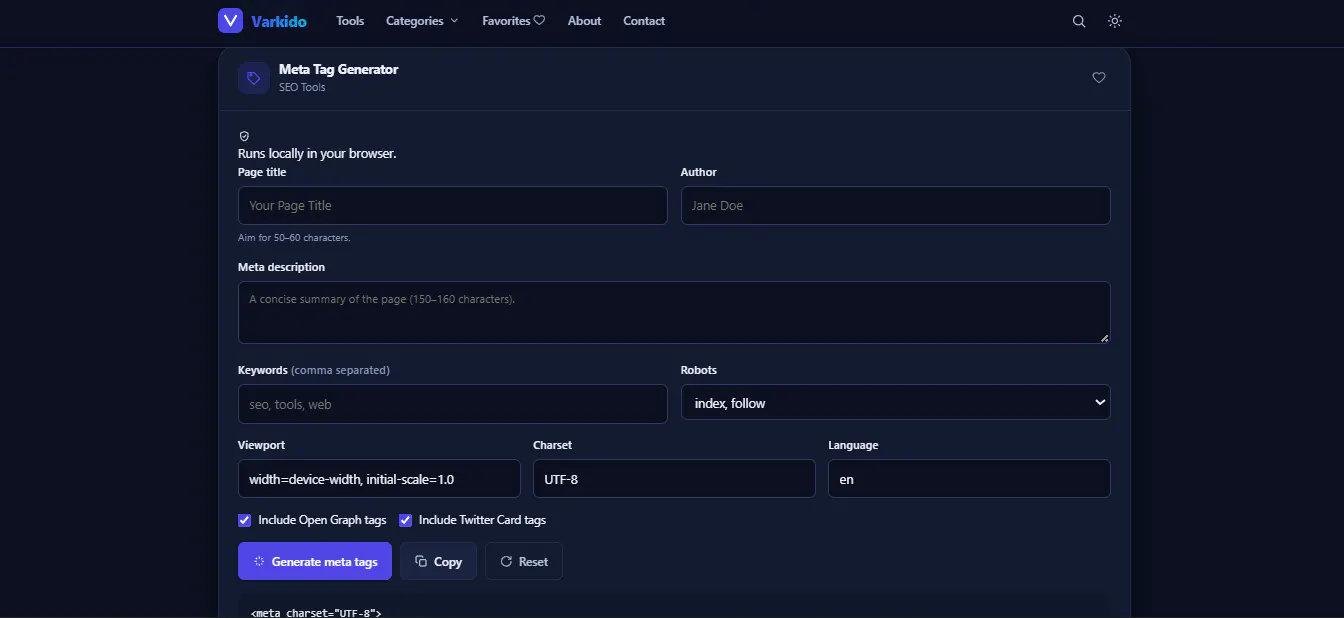Click the Charset UTF-8 field

click(x=674, y=478)
